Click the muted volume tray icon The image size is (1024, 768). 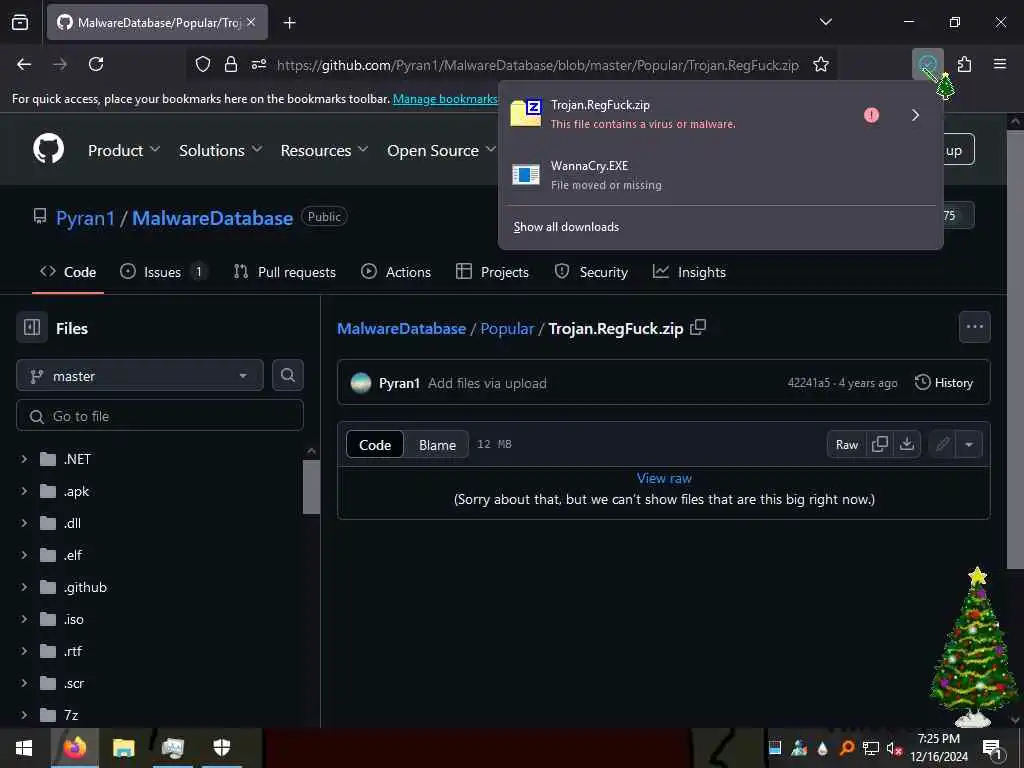pyautogui.click(x=893, y=748)
